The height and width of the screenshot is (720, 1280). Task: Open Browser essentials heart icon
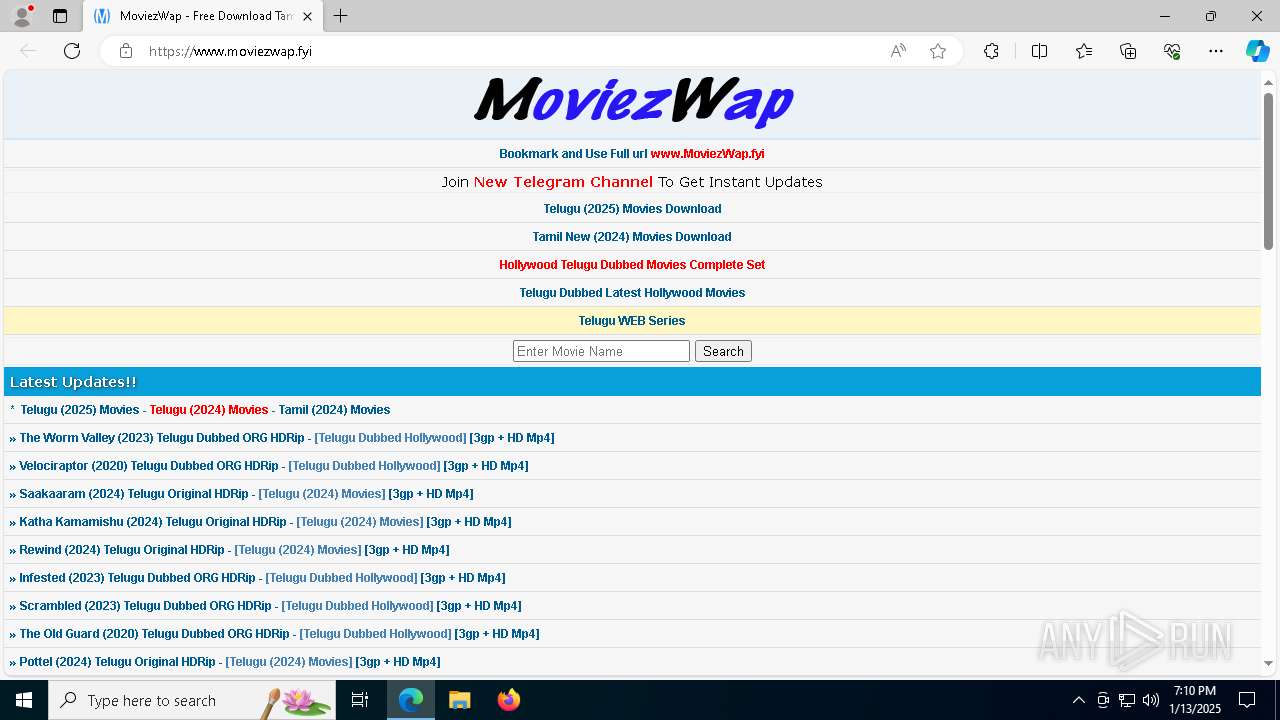coord(1172,51)
